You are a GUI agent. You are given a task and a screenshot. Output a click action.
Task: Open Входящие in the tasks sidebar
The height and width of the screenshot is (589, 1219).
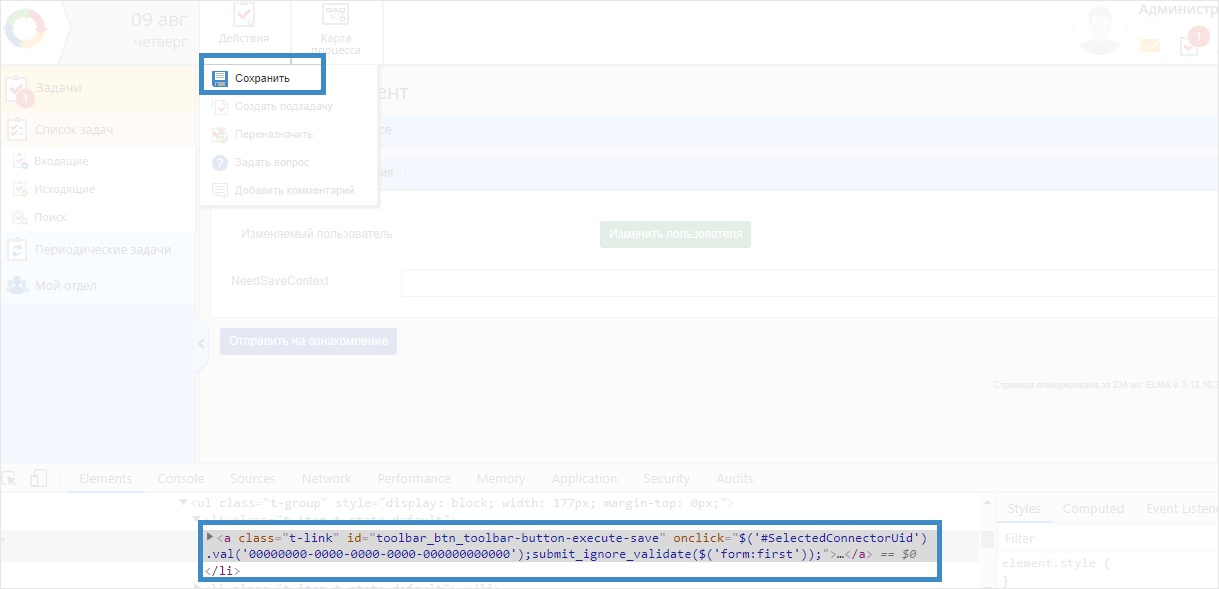click(61, 161)
